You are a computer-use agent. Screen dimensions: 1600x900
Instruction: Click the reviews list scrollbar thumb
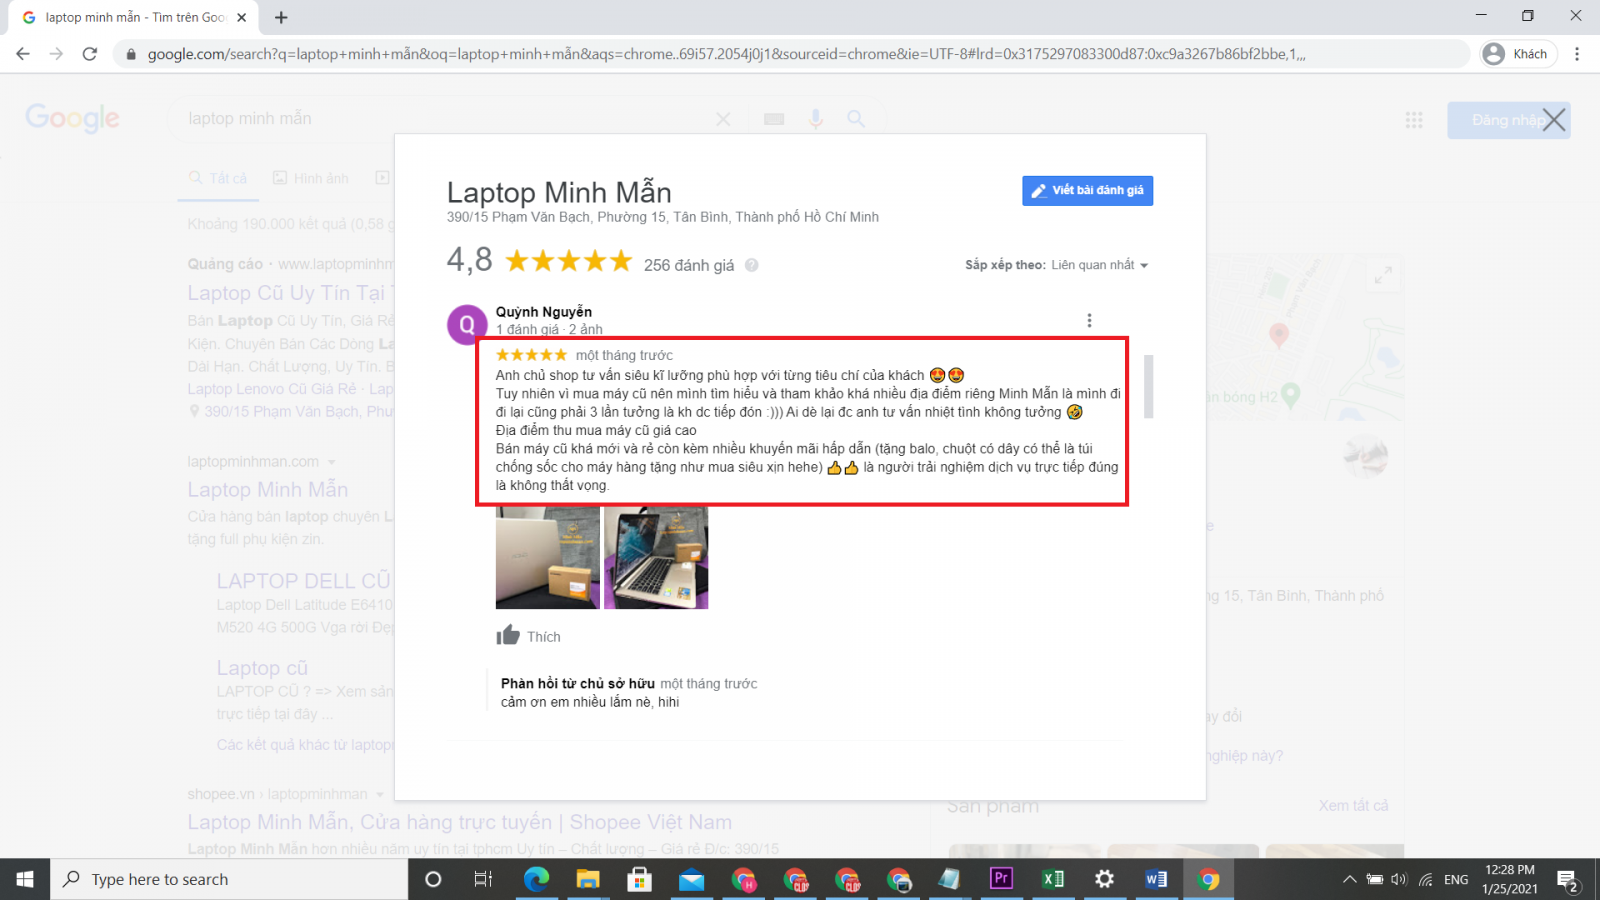coord(1149,385)
